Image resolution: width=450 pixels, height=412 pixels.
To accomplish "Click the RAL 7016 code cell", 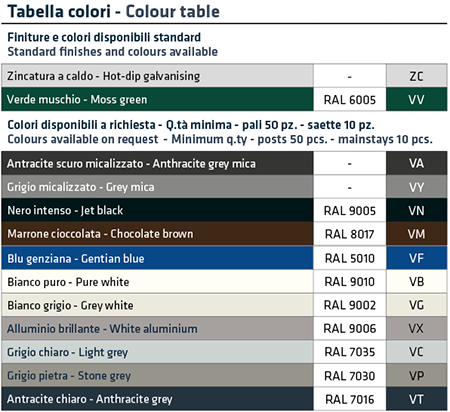I will (350, 399).
